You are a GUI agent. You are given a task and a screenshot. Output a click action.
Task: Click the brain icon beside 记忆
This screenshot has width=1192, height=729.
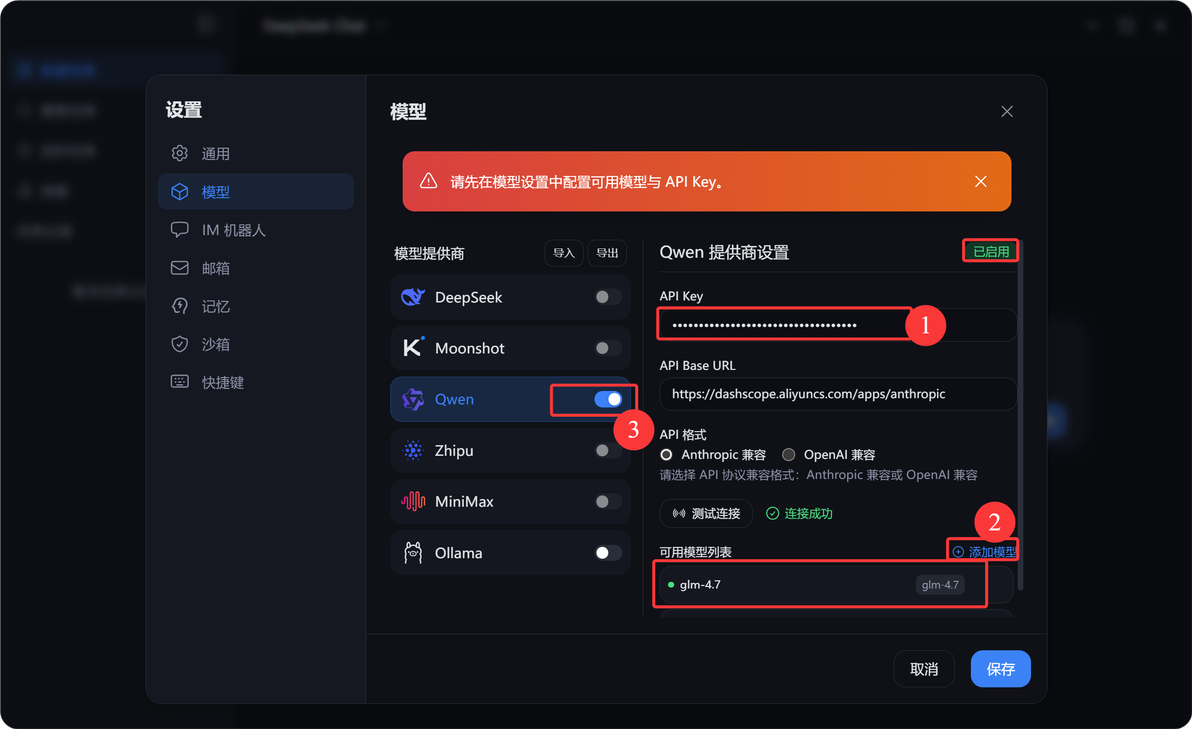pyautogui.click(x=179, y=306)
